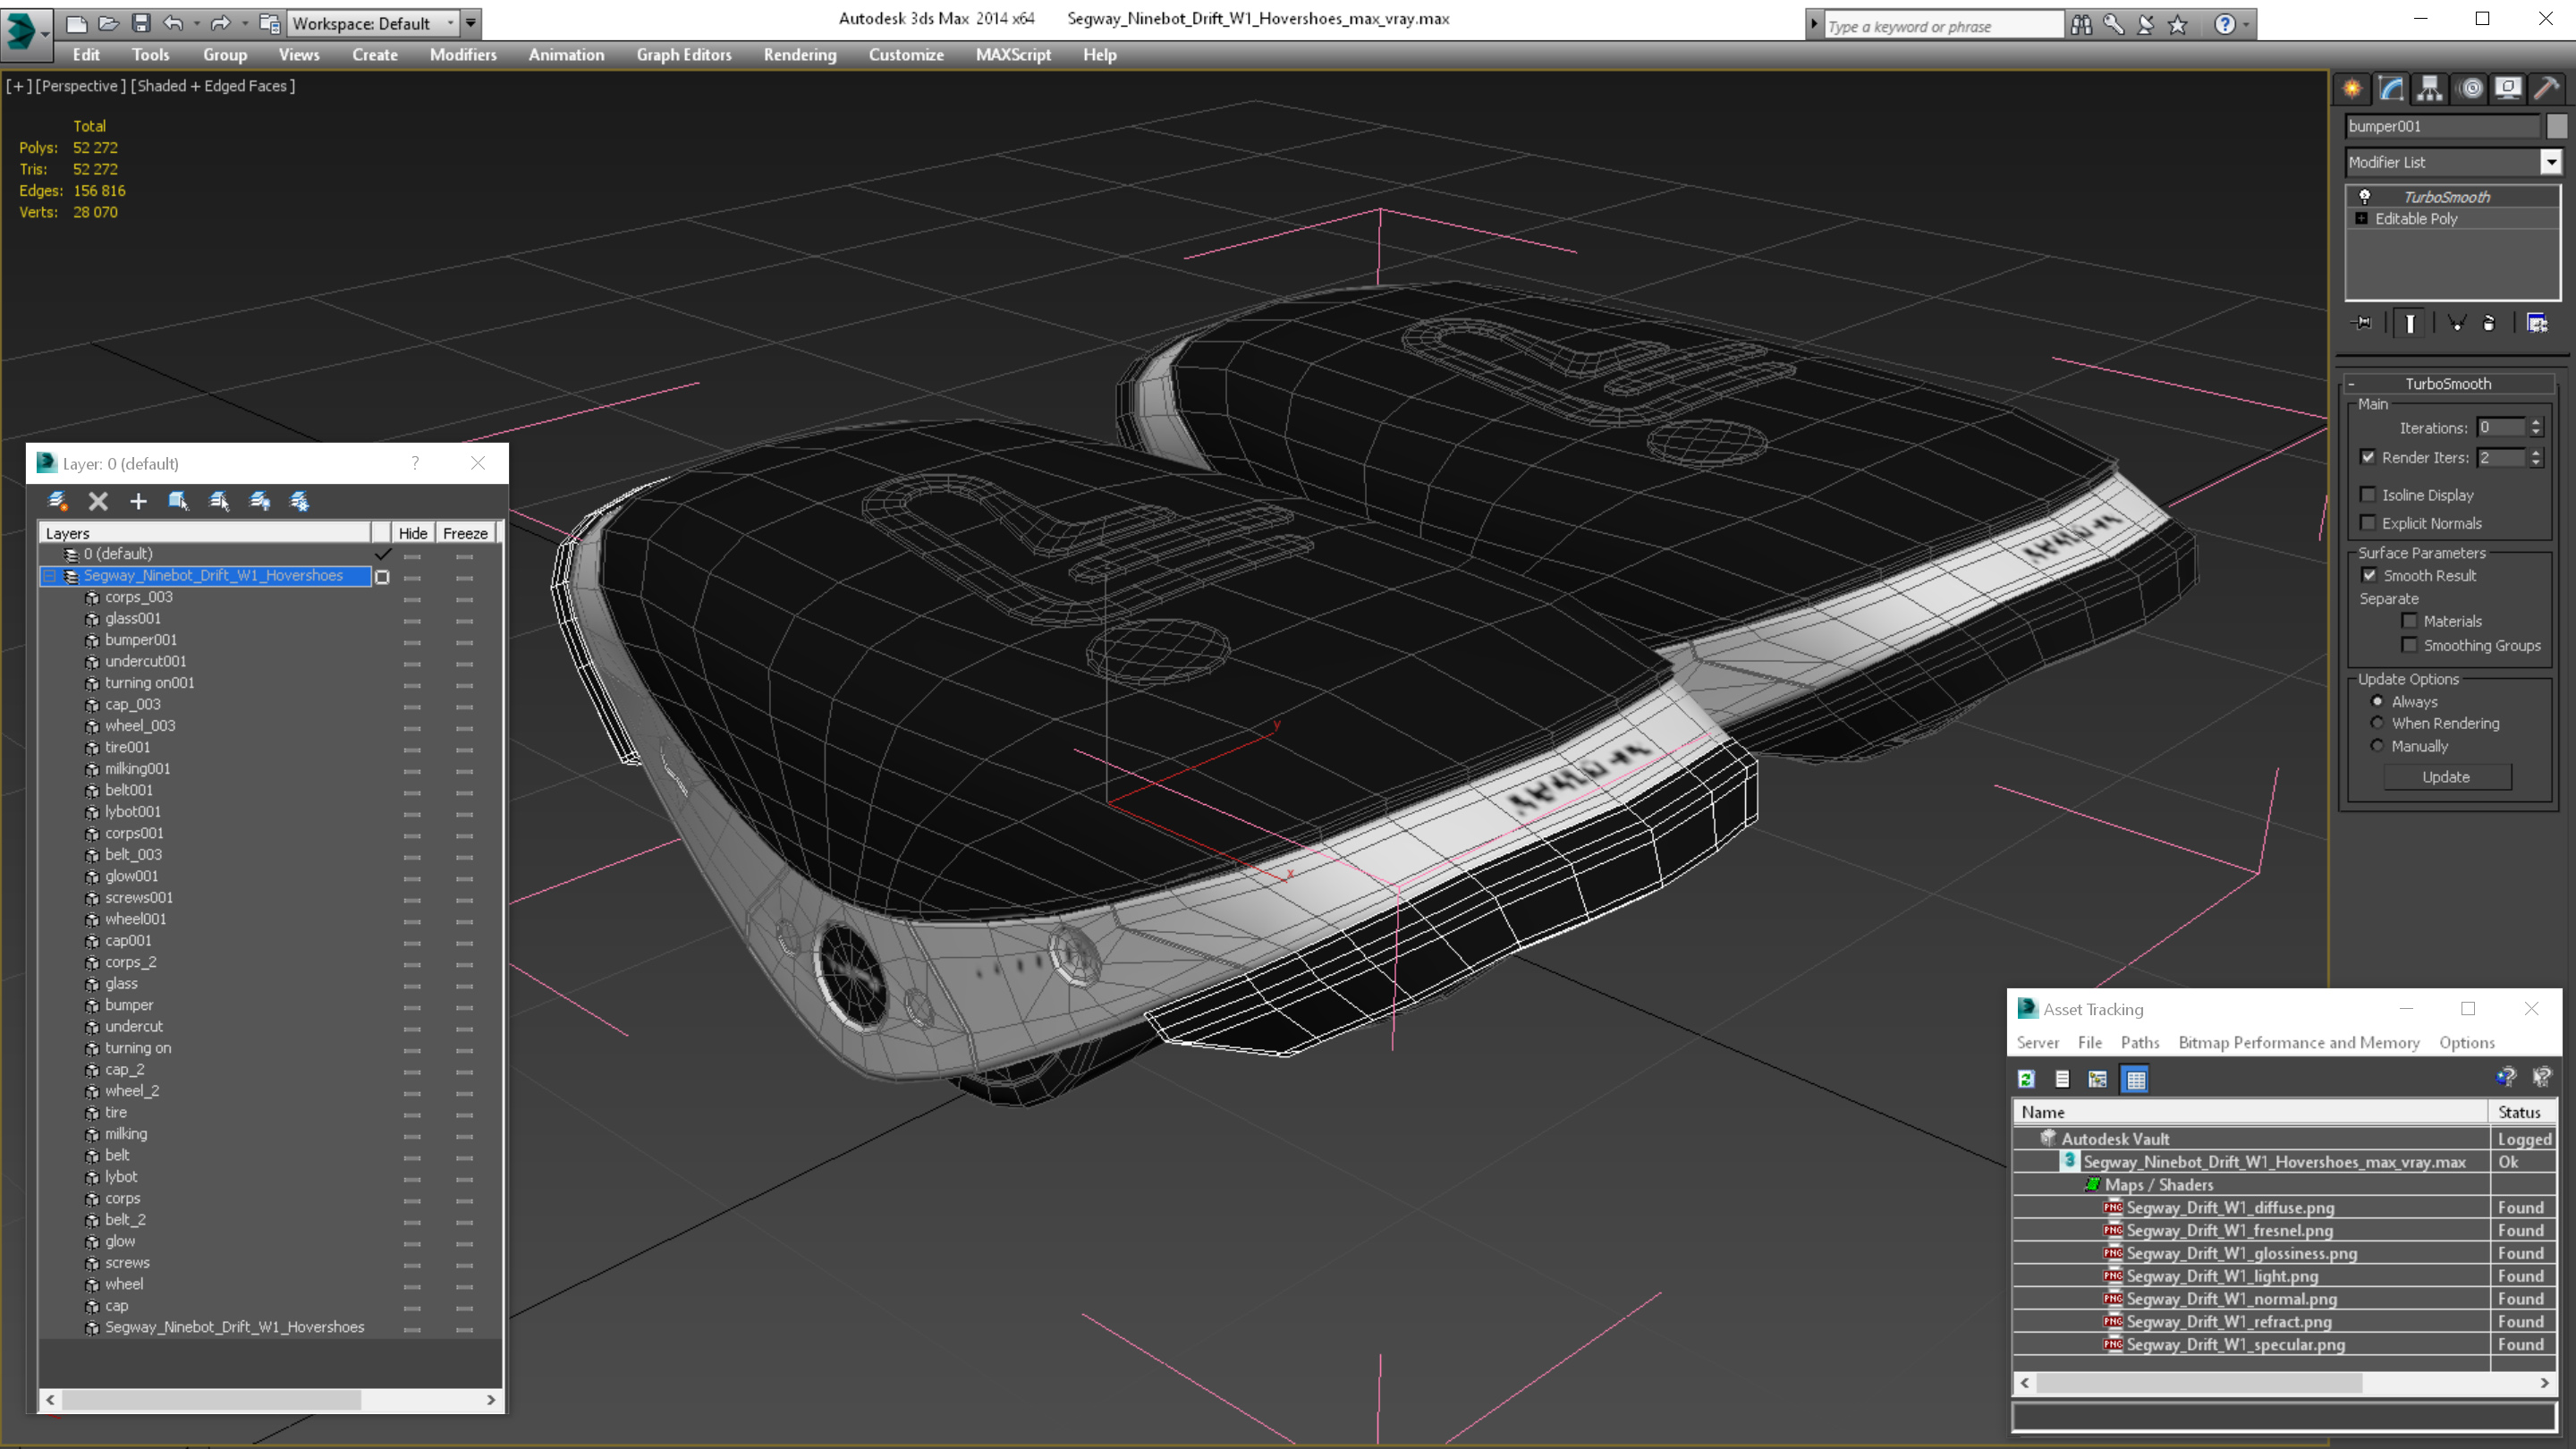Click Select Highlighted Objects icon in Layer dialog
Viewport: 2576px width, 1449px height.
[x=178, y=501]
